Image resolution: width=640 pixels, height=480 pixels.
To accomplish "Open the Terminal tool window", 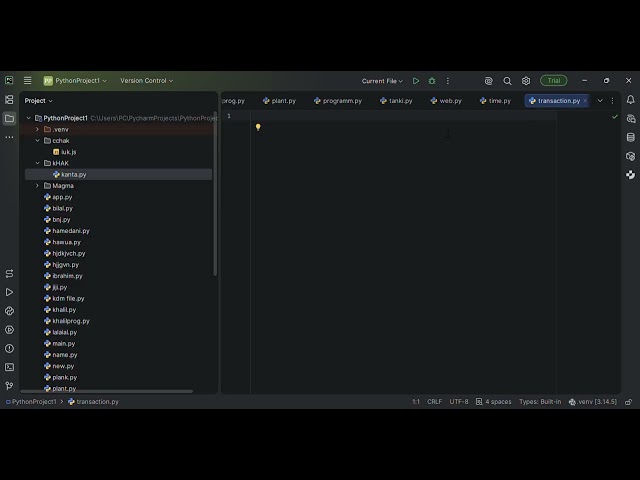I will coord(9,367).
